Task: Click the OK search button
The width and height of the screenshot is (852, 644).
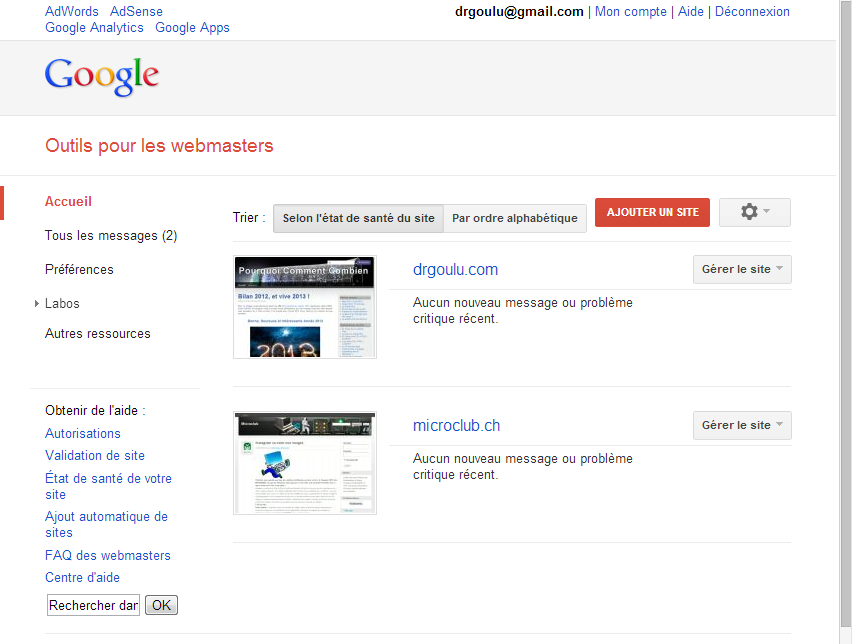Action: pyautogui.click(x=161, y=605)
